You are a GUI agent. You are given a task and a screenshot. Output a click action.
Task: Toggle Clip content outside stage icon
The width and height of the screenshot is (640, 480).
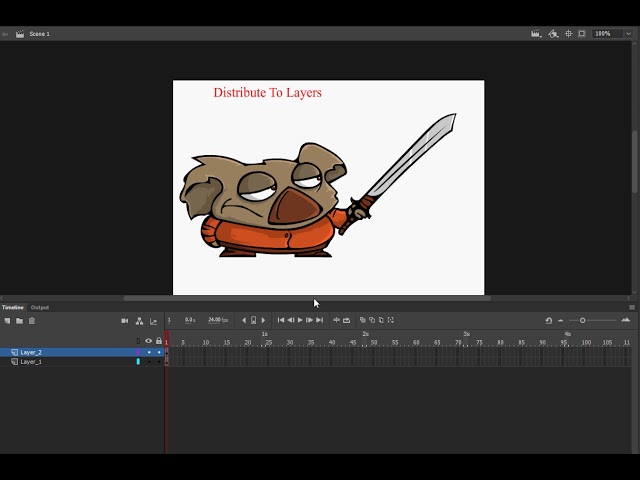(582, 34)
